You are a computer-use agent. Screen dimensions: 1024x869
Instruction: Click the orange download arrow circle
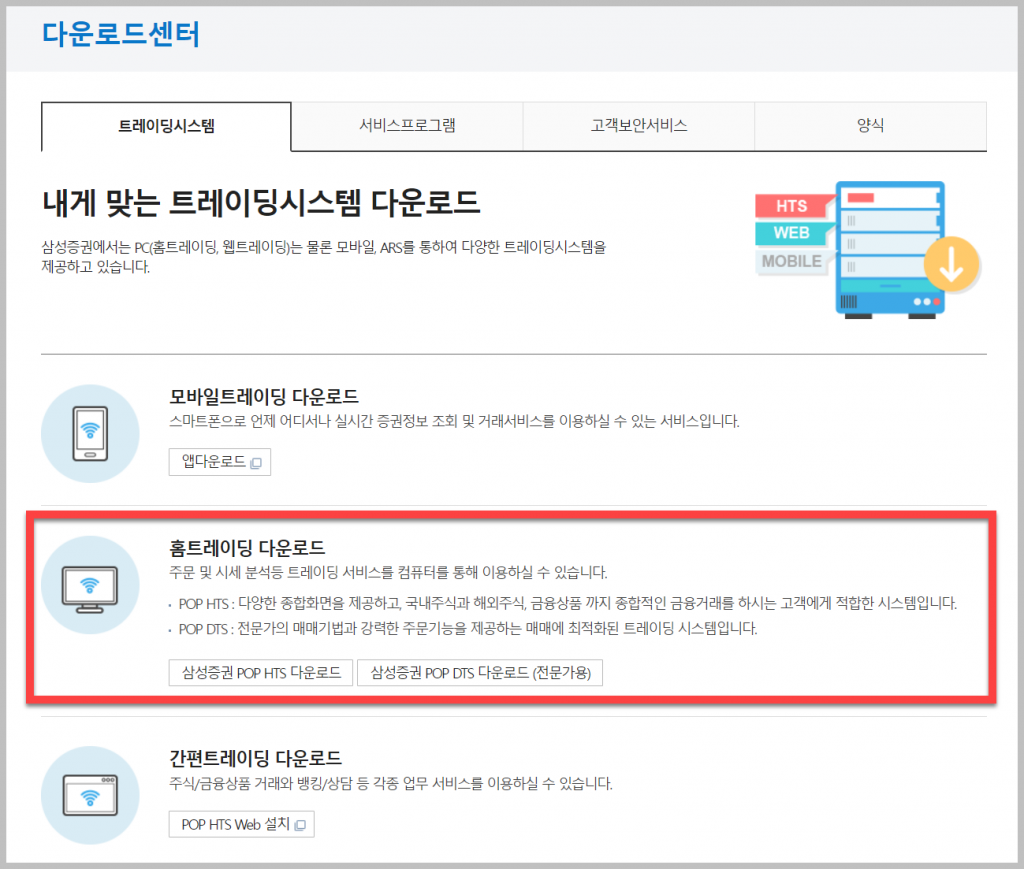pos(952,264)
